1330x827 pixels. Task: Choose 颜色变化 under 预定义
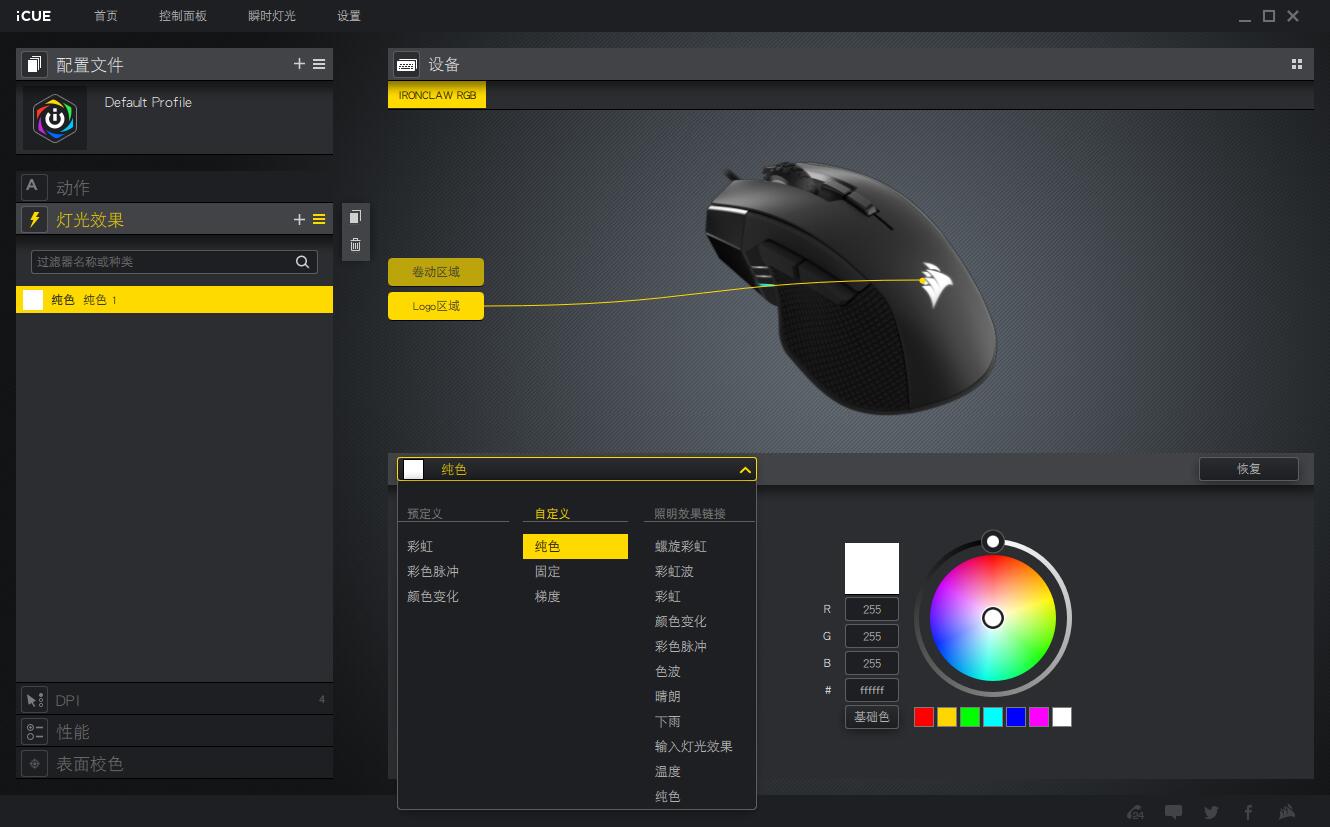coord(433,597)
